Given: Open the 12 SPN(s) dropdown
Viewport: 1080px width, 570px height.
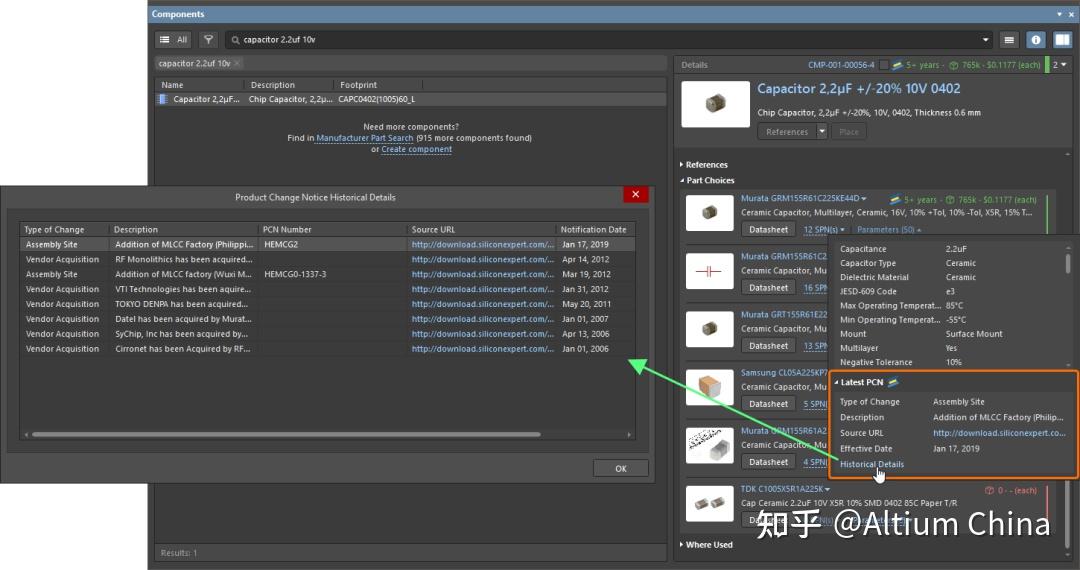Looking at the screenshot, I should (x=824, y=229).
